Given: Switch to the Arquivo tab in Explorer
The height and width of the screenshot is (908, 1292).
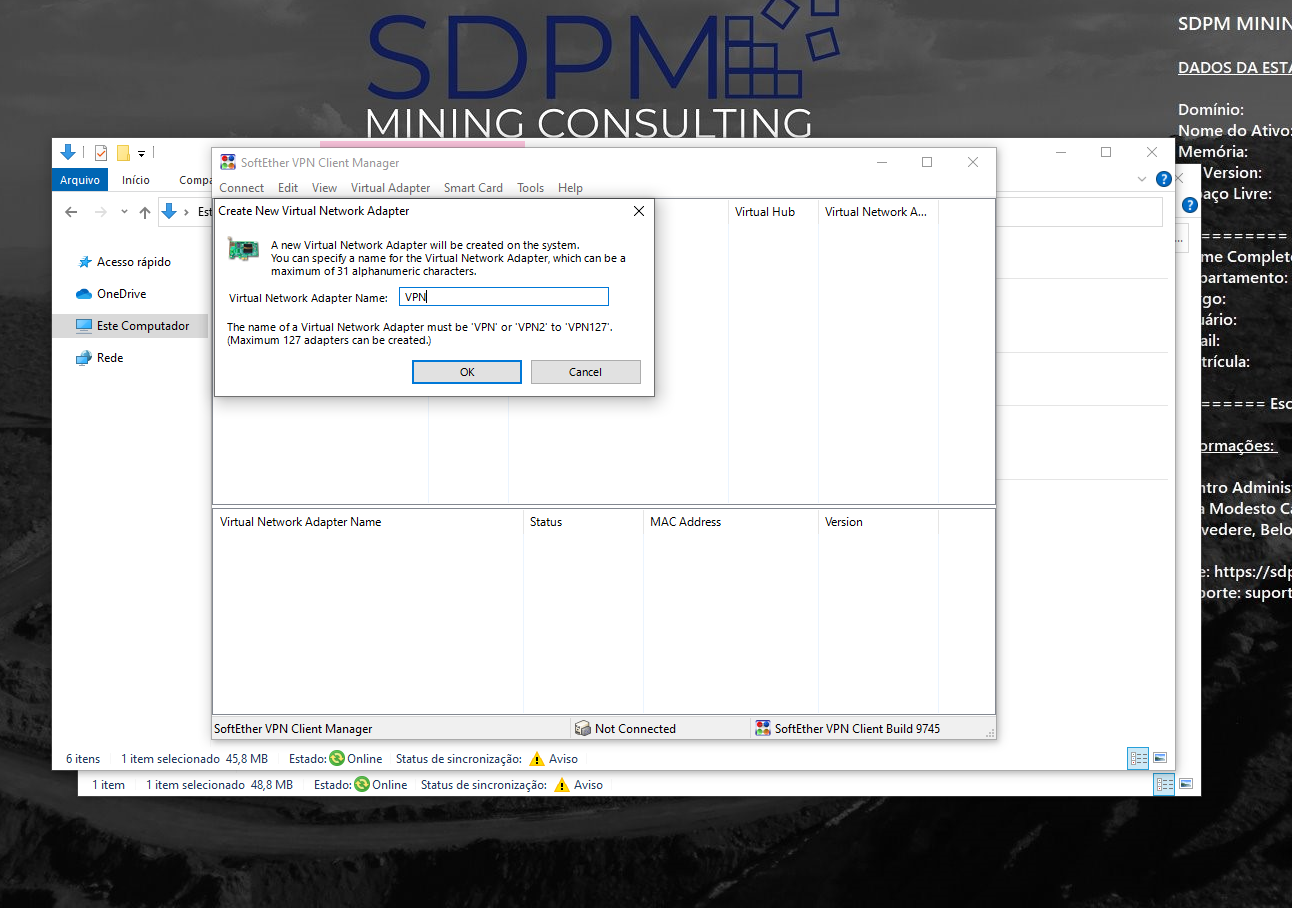Looking at the screenshot, I should (80, 180).
